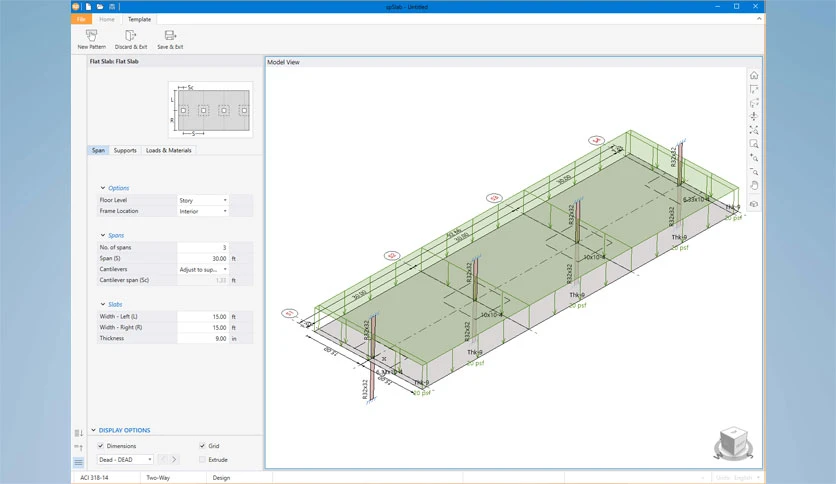Click the Model View panel title
Viewport: 836px width, 484px height.
pyautogui.click(x=283, y=62)
